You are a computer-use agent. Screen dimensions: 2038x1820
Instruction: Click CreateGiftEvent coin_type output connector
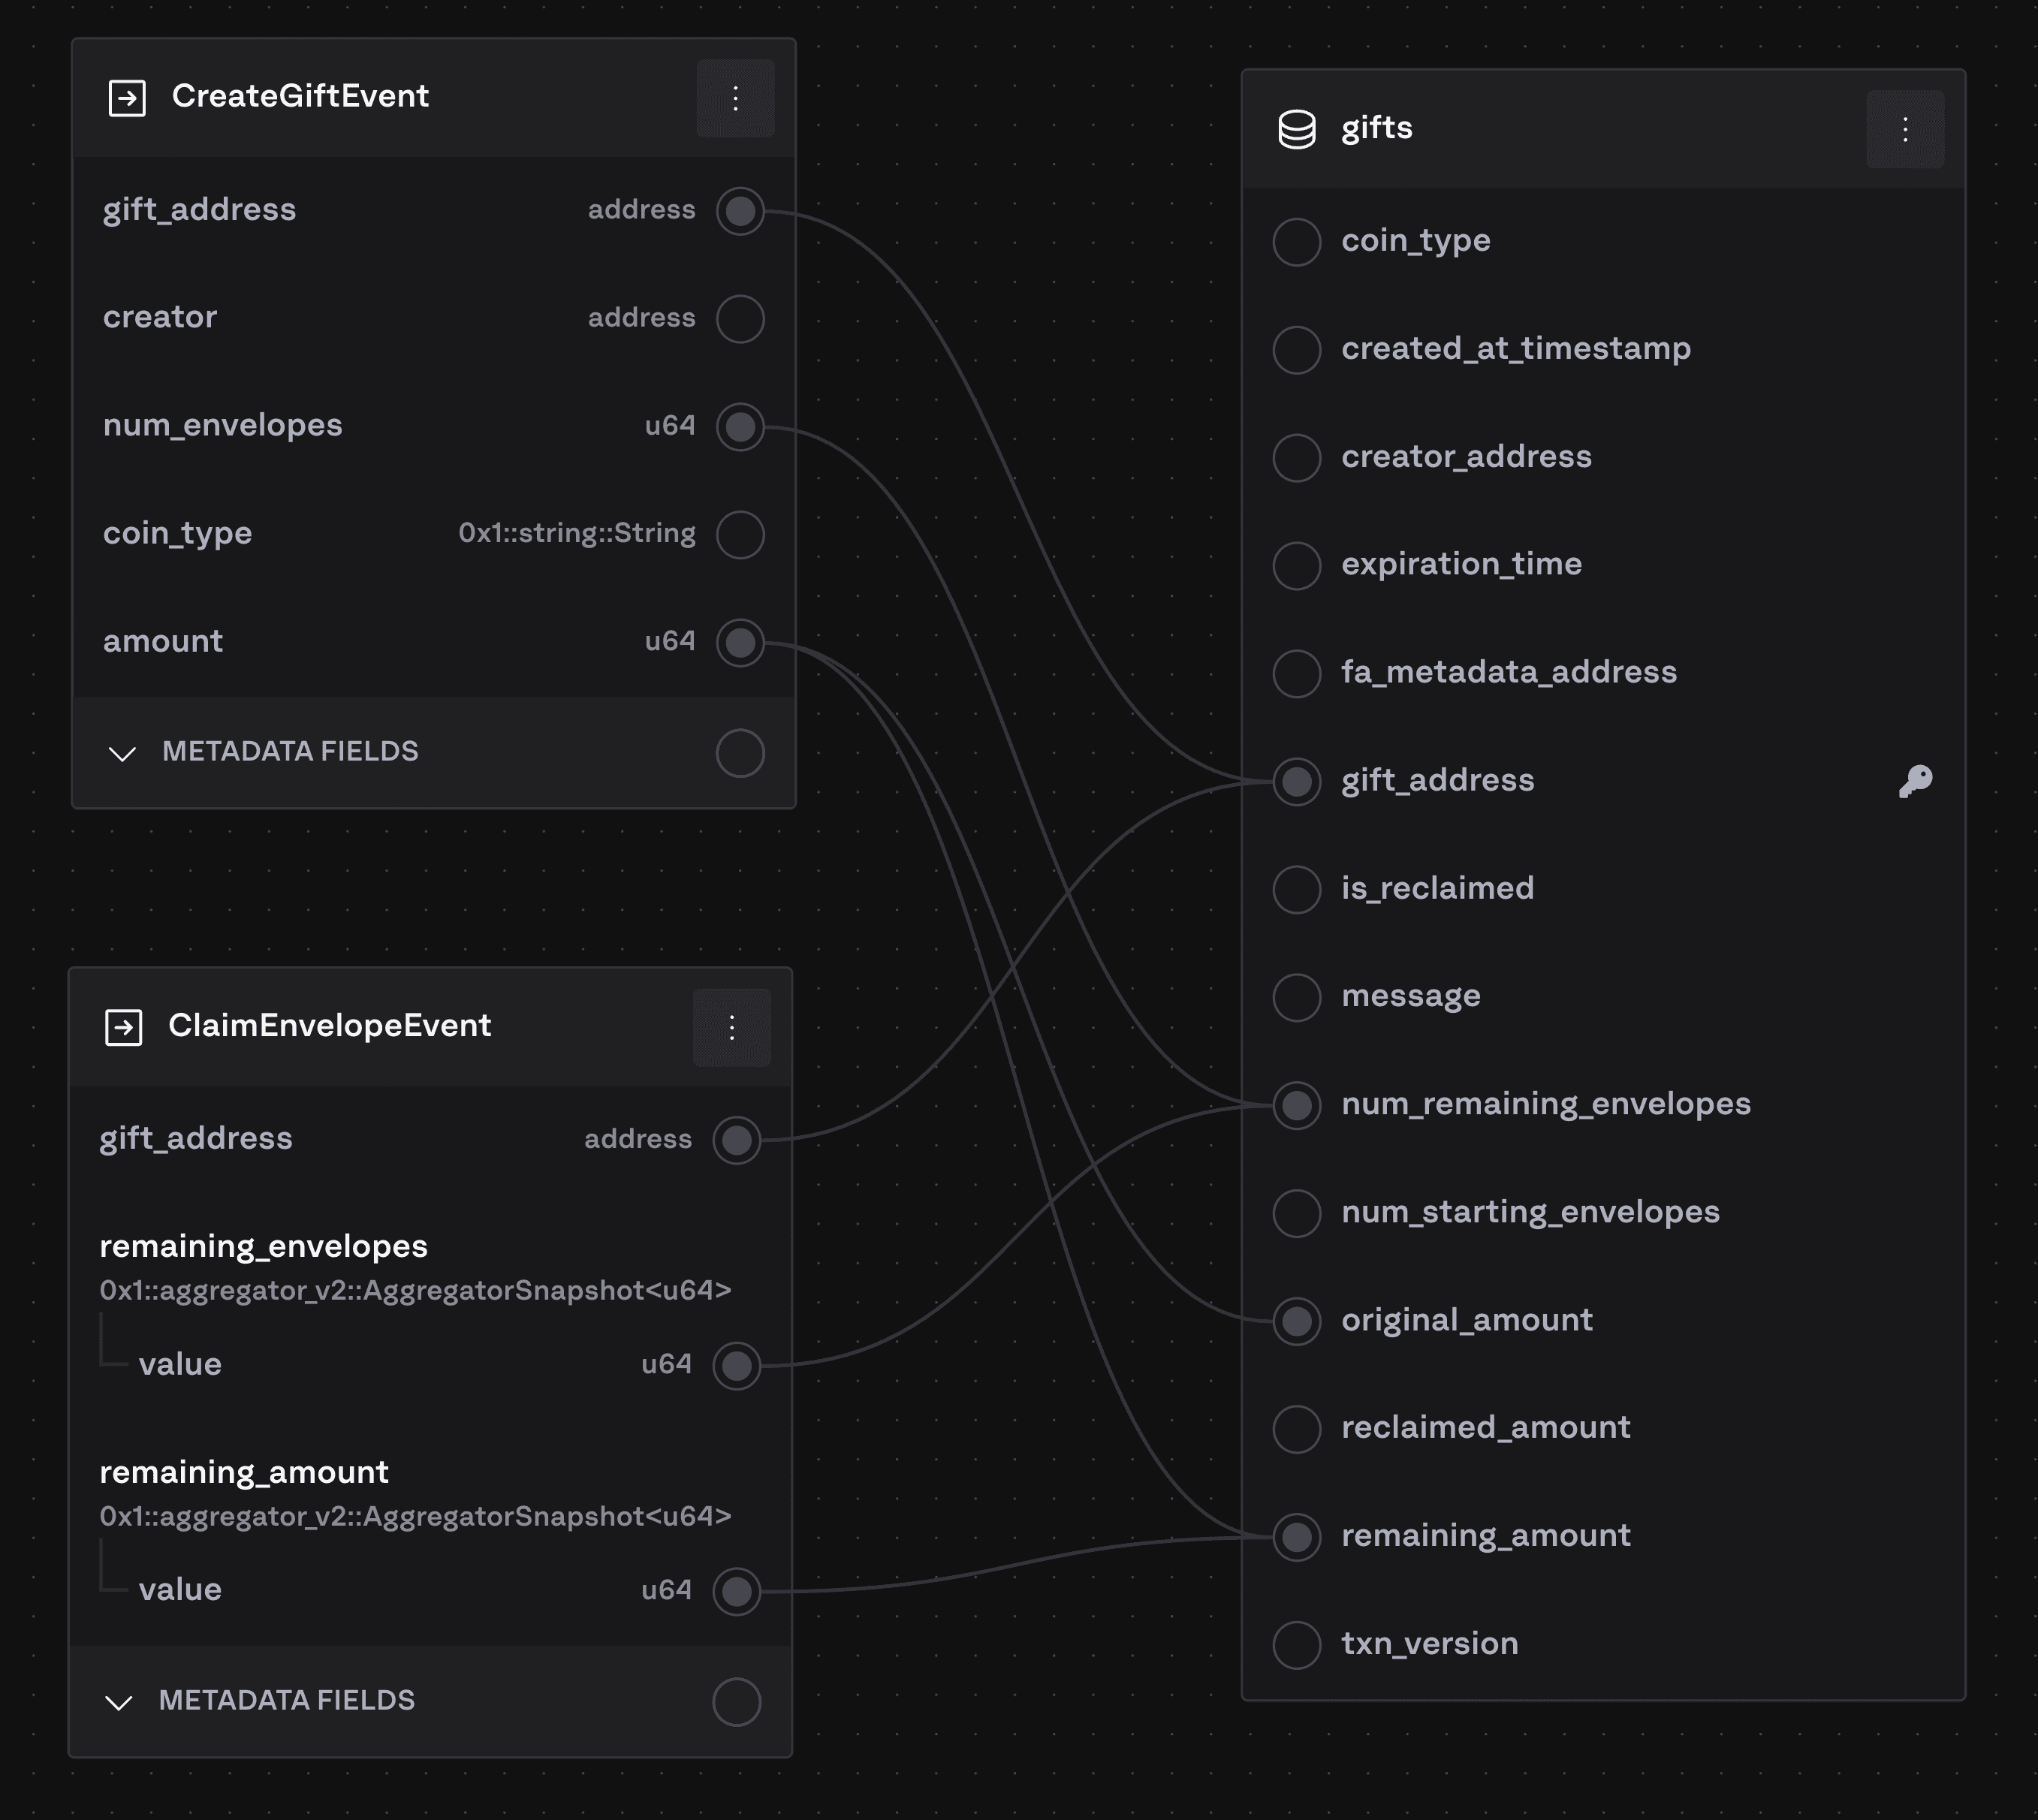click(740, 534)
